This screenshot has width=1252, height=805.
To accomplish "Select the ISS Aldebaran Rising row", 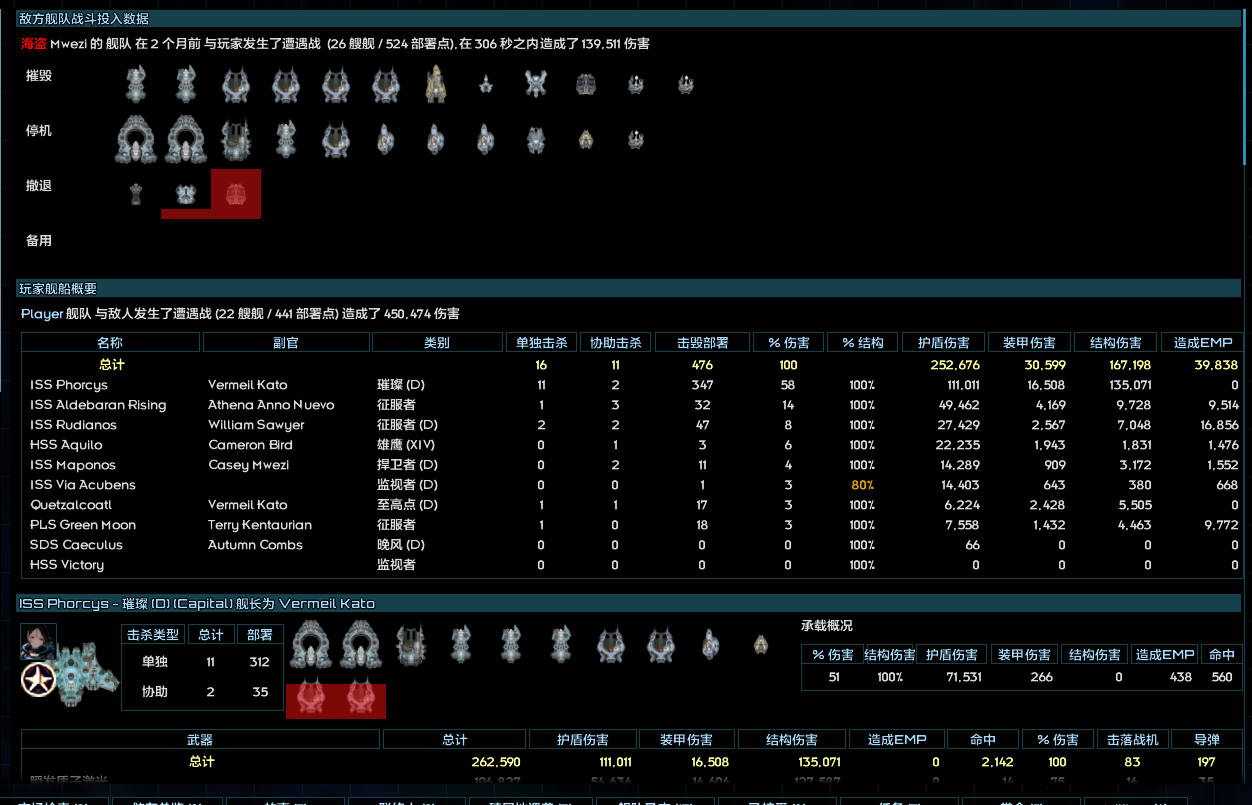I will pyautogui.click(x=98, y=405).
